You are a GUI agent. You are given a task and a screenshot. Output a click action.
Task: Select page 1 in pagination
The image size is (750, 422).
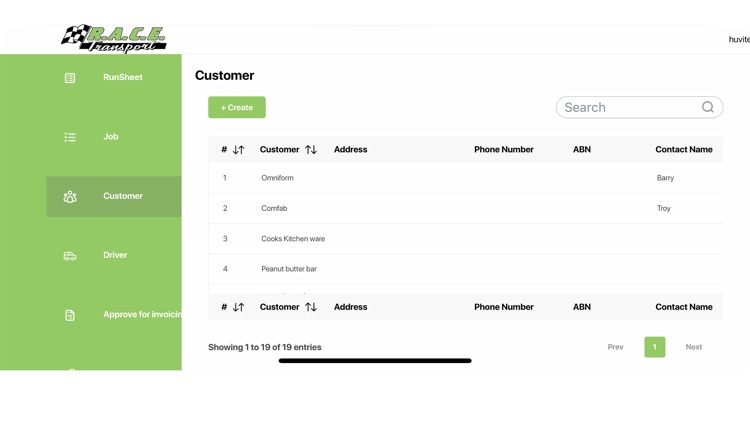(655, 347)
